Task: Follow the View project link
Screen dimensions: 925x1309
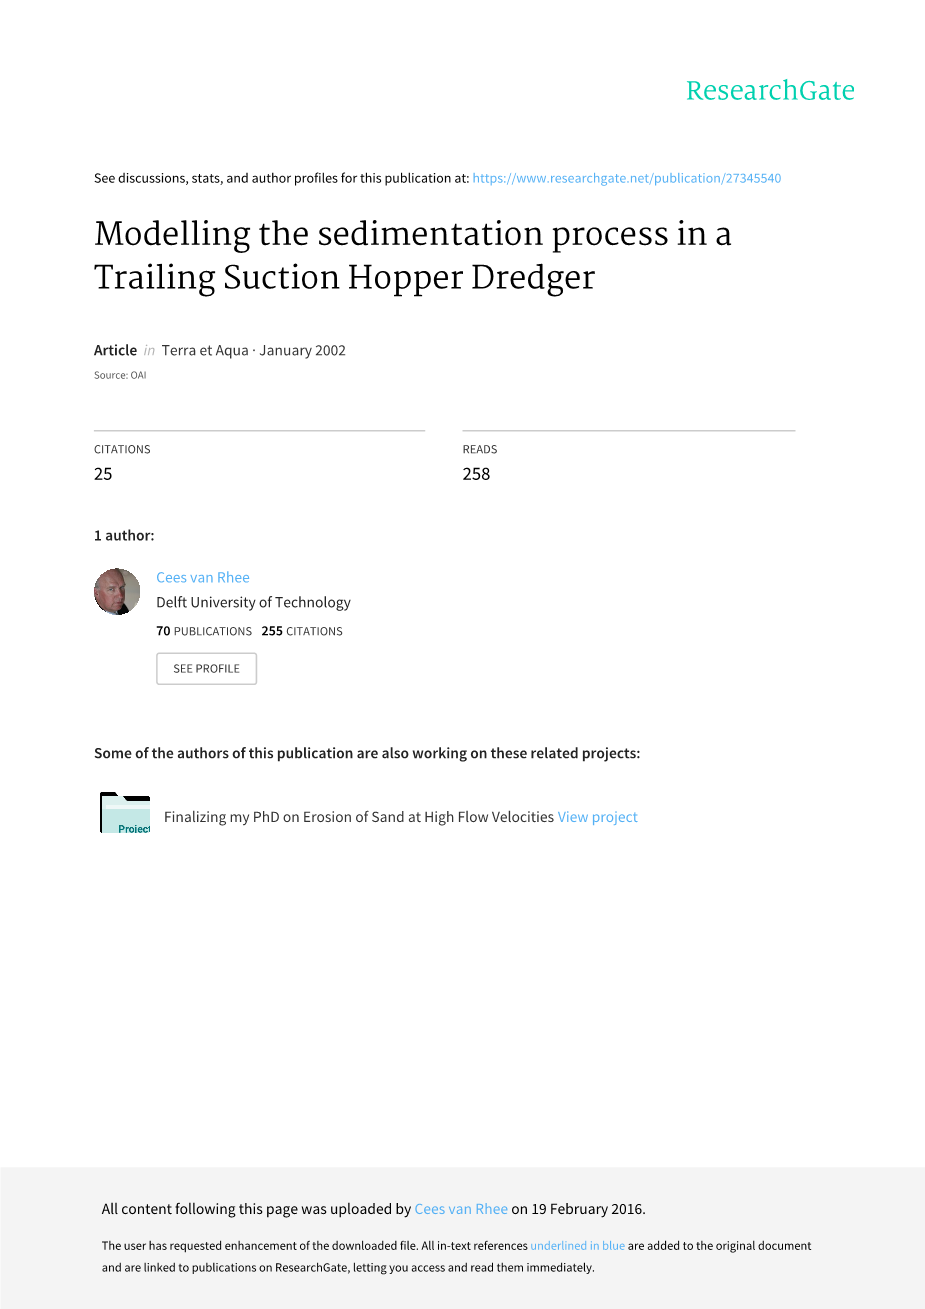Action: (597, 817)
